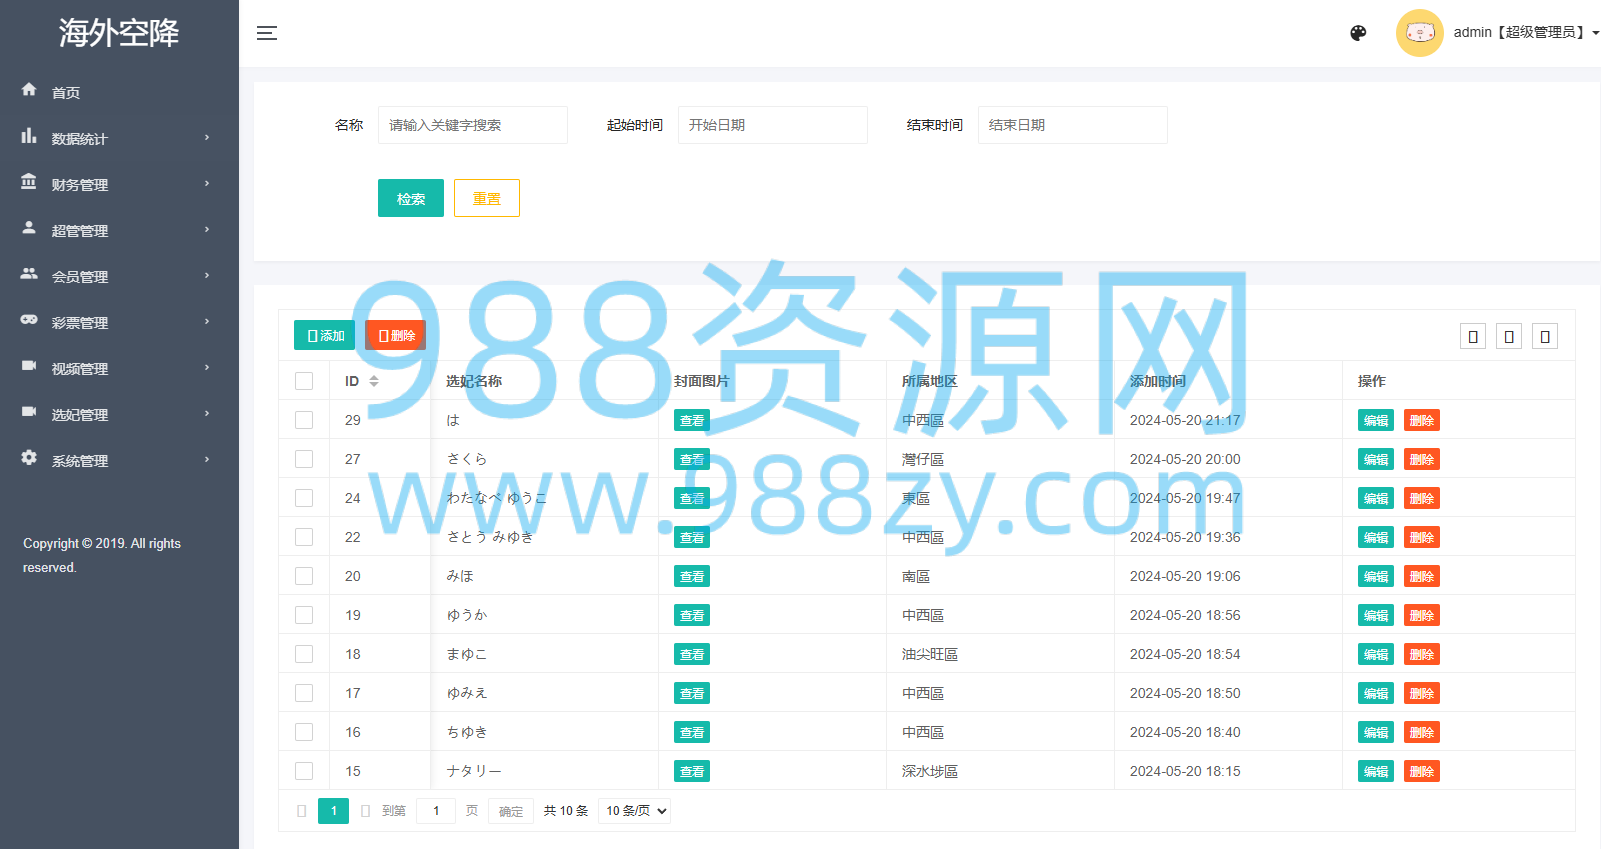The height and width of the screenshot is (849, 1601).
Task: Click the camera icon for 选妃管理
Action: [x=29, y=412]
